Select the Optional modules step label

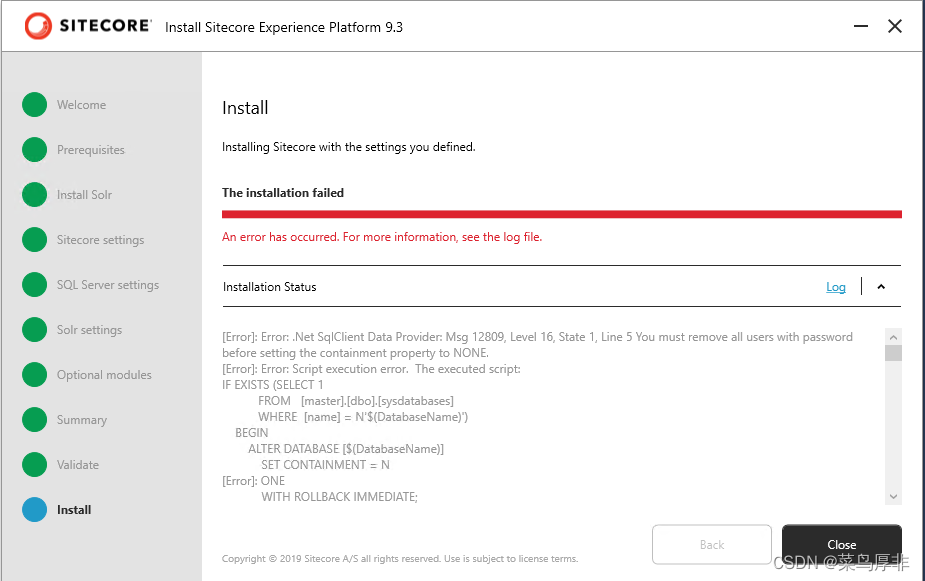coord(104,375)
